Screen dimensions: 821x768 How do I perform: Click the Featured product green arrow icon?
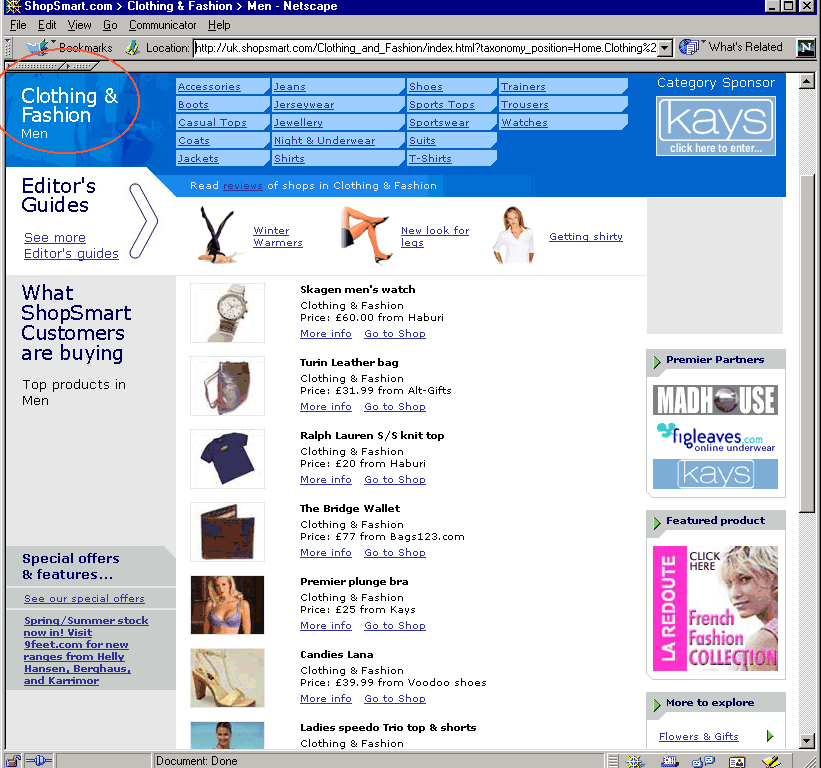pos(657,522)
